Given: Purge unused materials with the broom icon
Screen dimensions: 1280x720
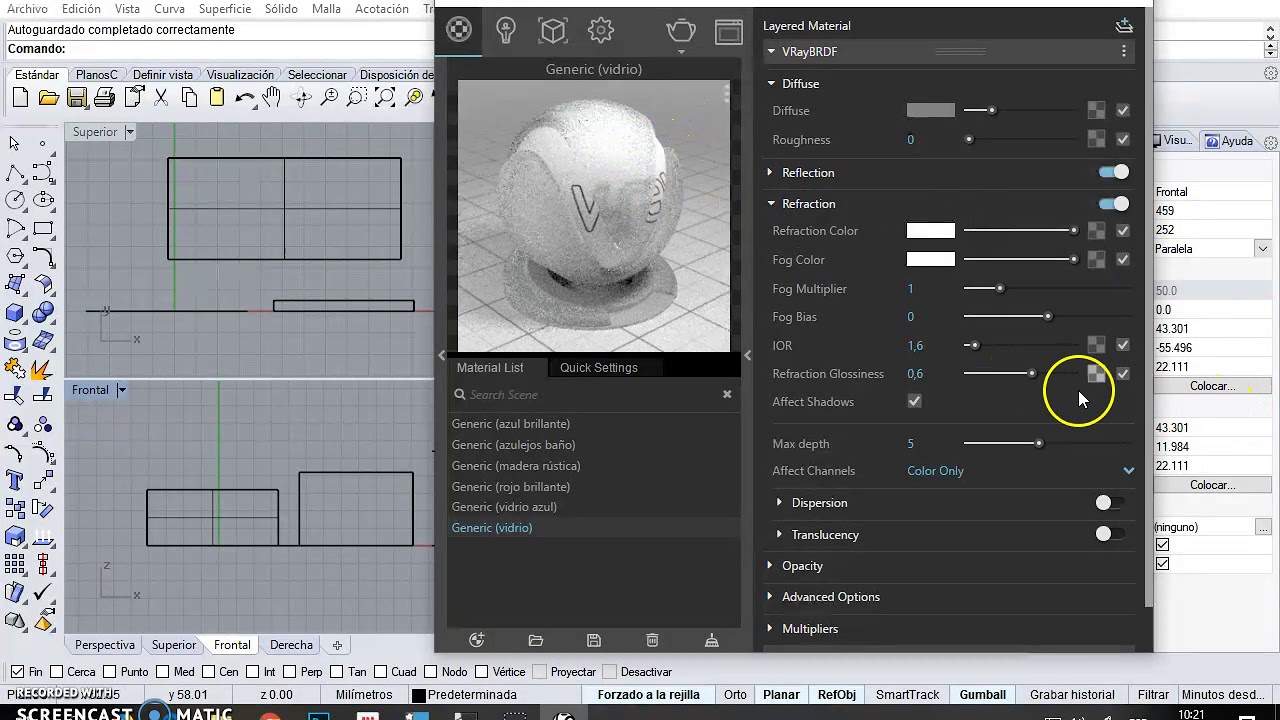Looking at the screenshot, I should 712,640.
